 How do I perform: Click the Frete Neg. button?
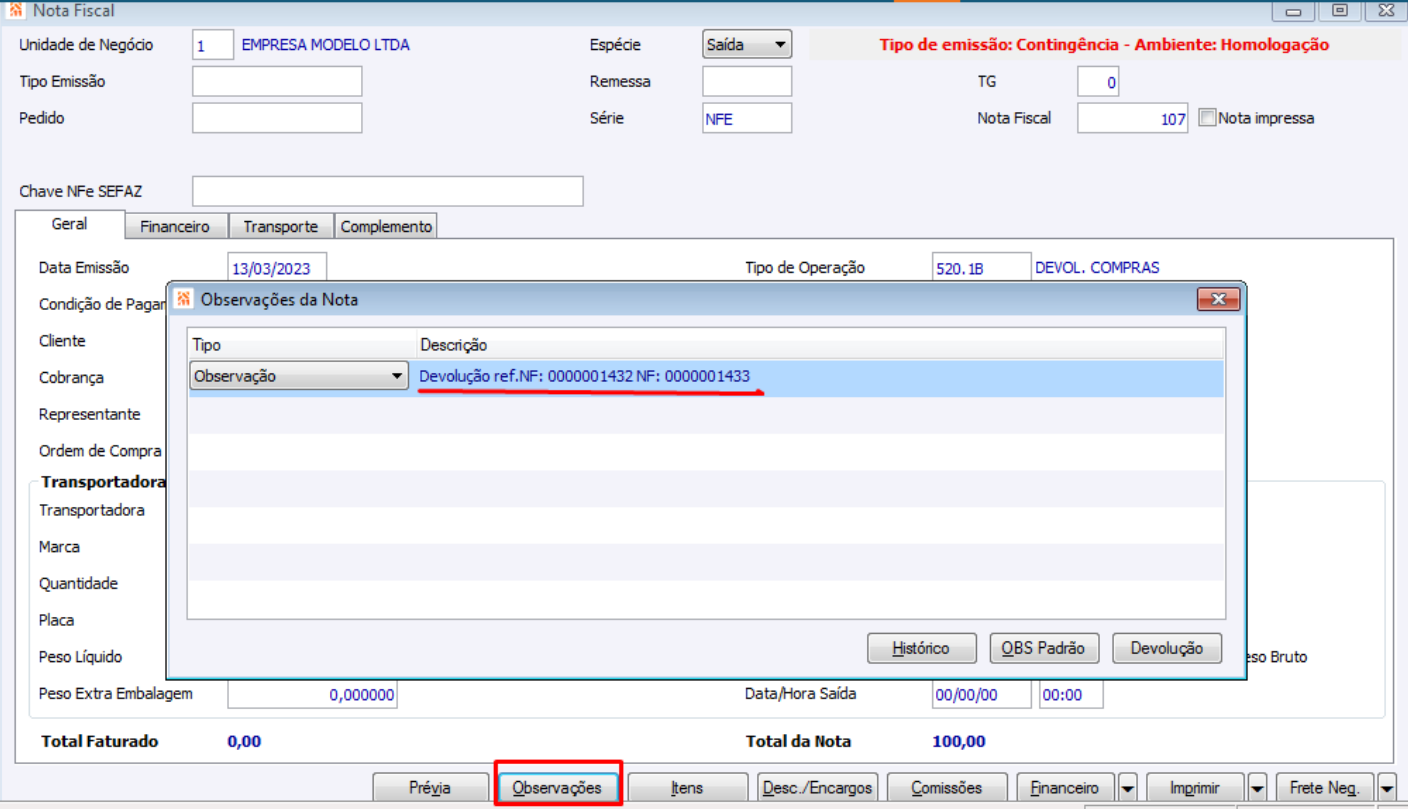1326,788
